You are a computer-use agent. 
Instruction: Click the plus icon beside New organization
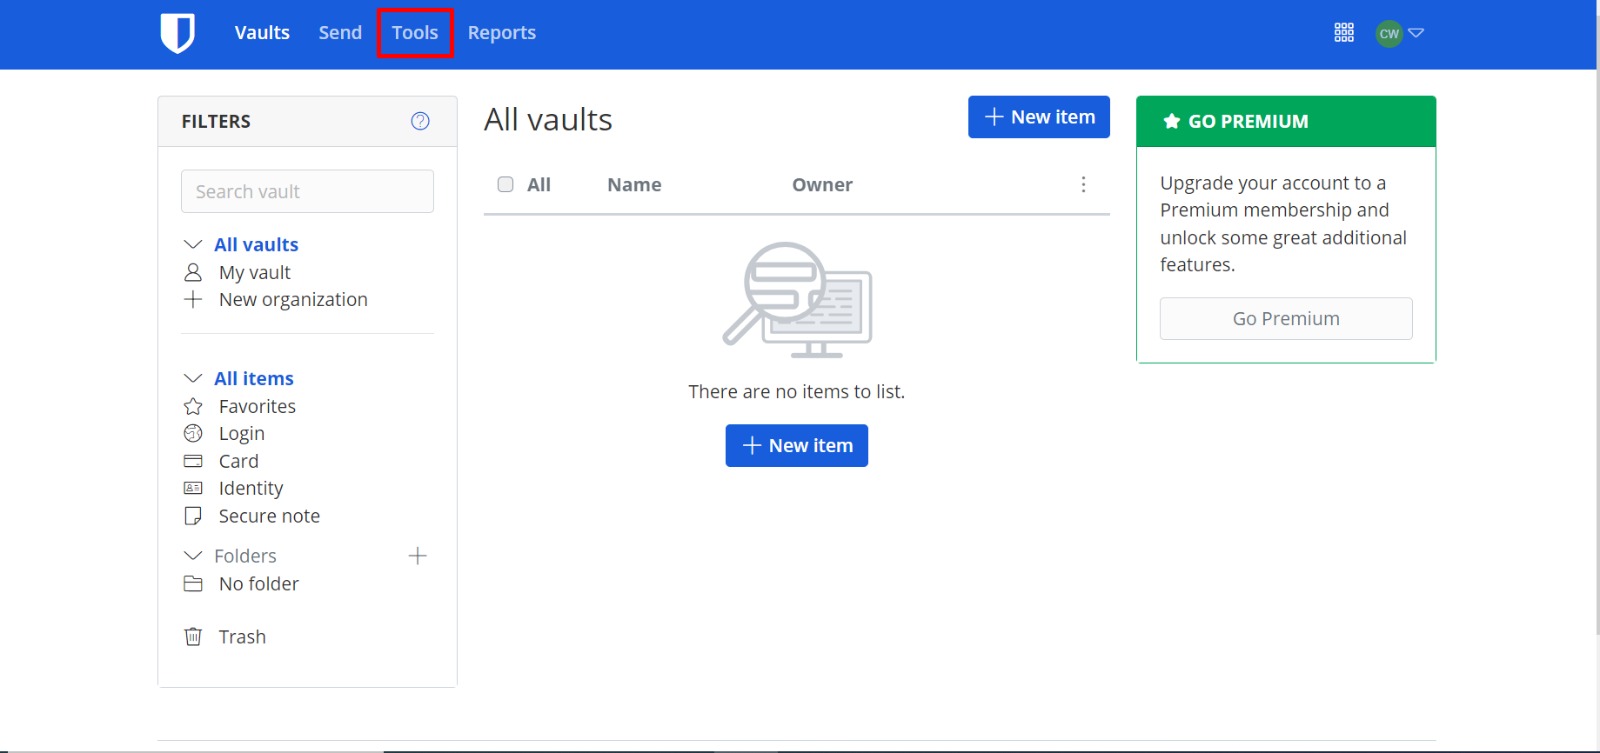(x=193, y=299)
